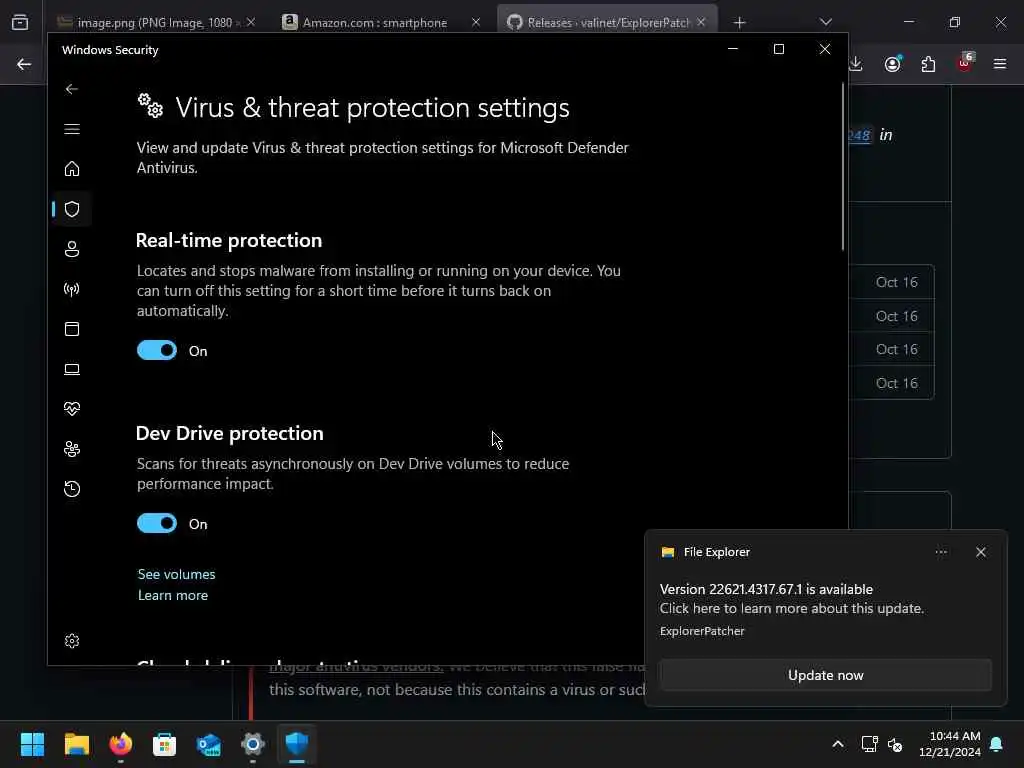Viewport: 1024px width, 768px height.
Task: Click the Firefox taskbar icon
Action: pyautogui.click(x=121, y=743)
